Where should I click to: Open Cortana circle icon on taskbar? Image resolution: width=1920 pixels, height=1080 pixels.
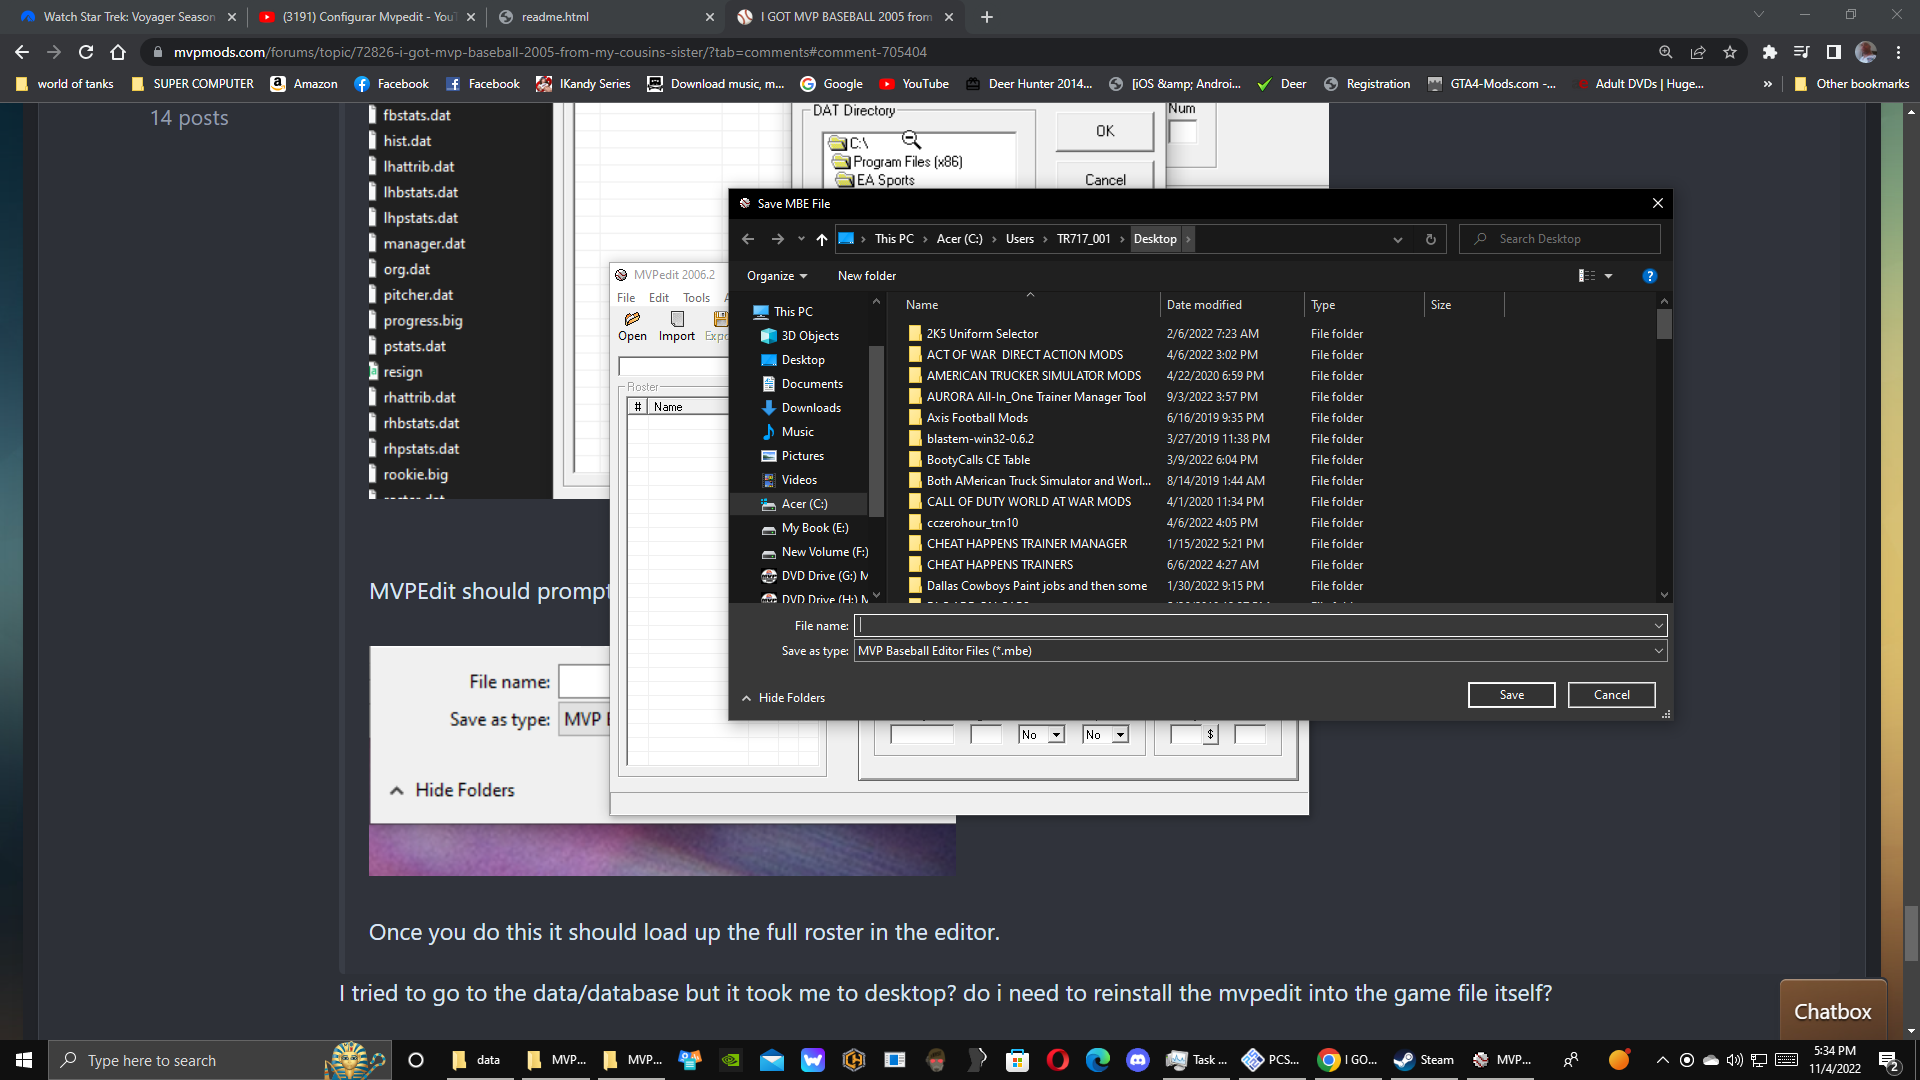(x=417, y=1060)
